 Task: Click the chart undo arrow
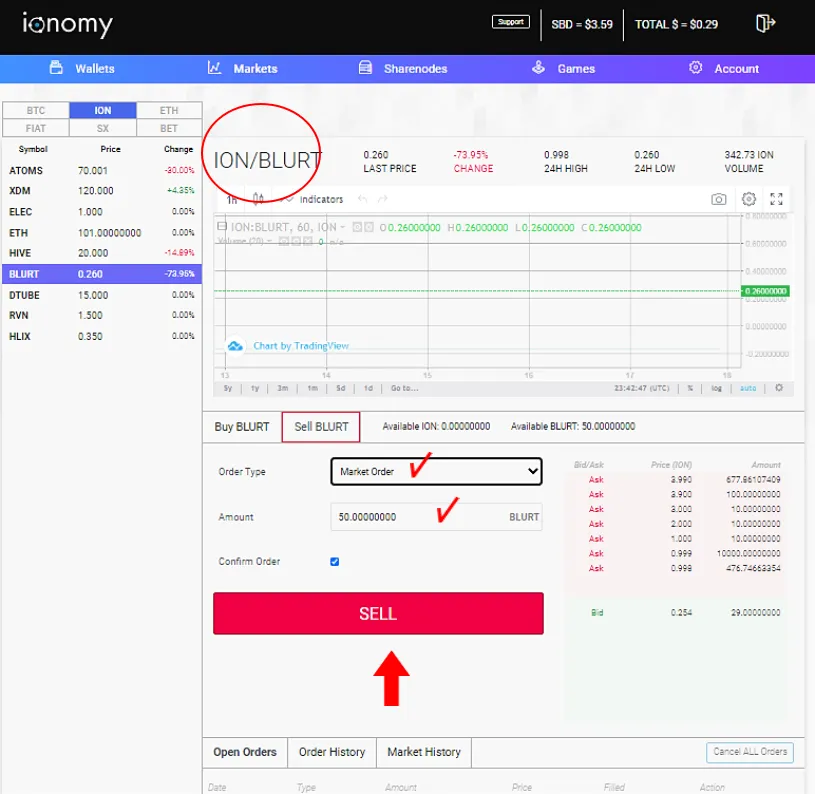(x=363, y=199)
